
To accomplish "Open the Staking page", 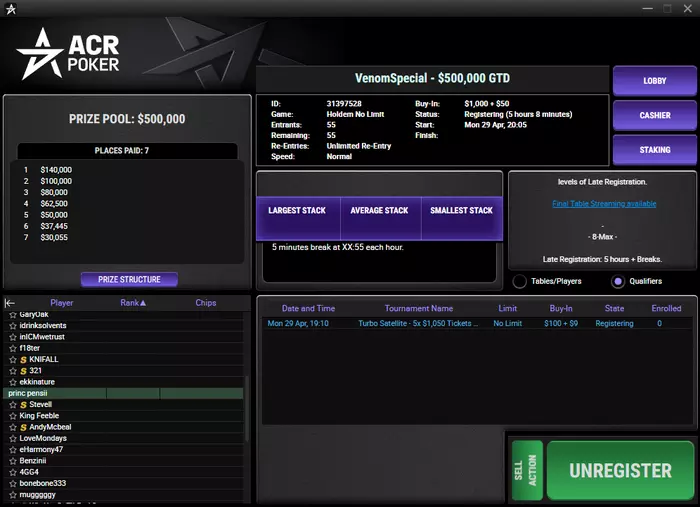I will pos(654,150).
